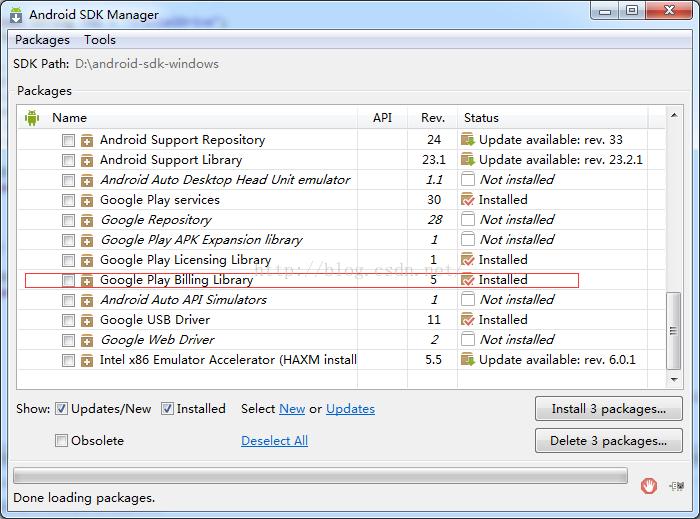Click the Android Support Library package icon
The image size is (700, 519).
[x=87, y=160]
